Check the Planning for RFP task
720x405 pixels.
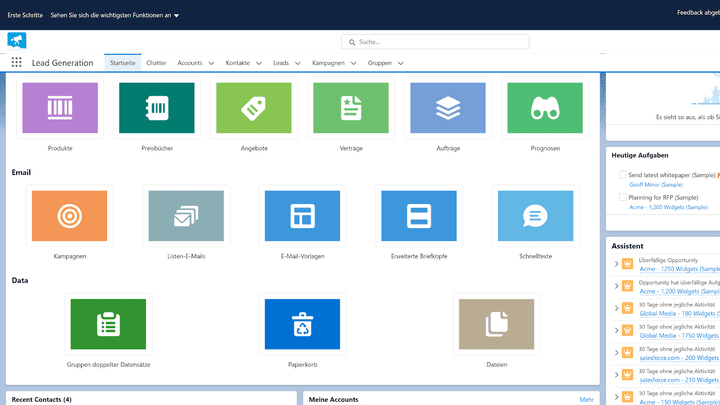point(622,197)
